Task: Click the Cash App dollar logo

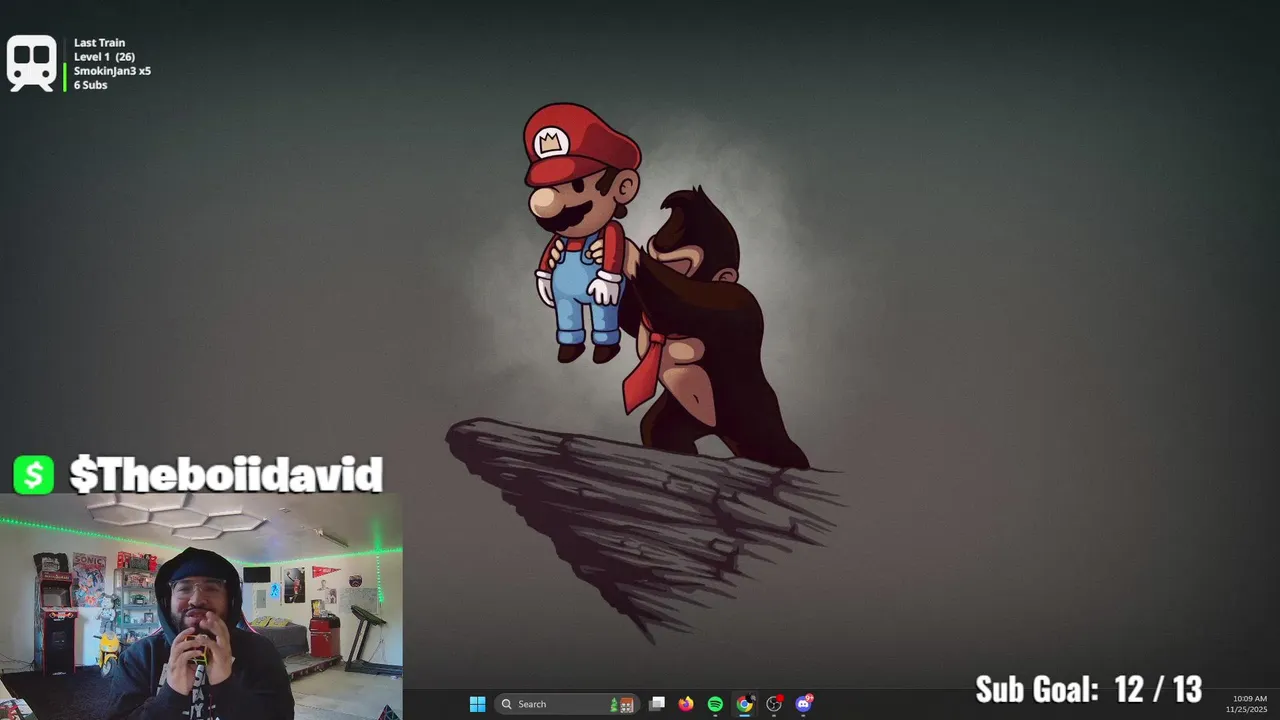Action: [34, 475]
